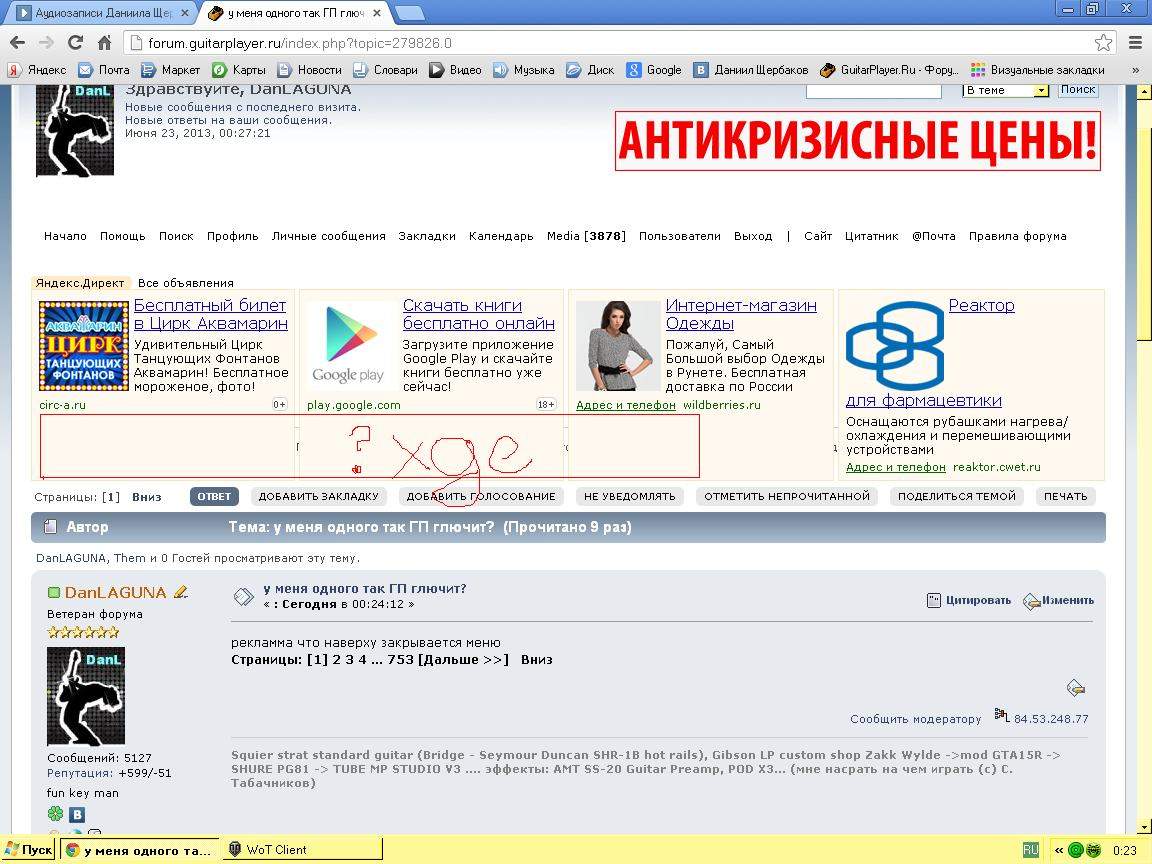Click the ОТМЕТИТЬ НЕПРОЧИТАННОЙ button

[x=787, y=497]
